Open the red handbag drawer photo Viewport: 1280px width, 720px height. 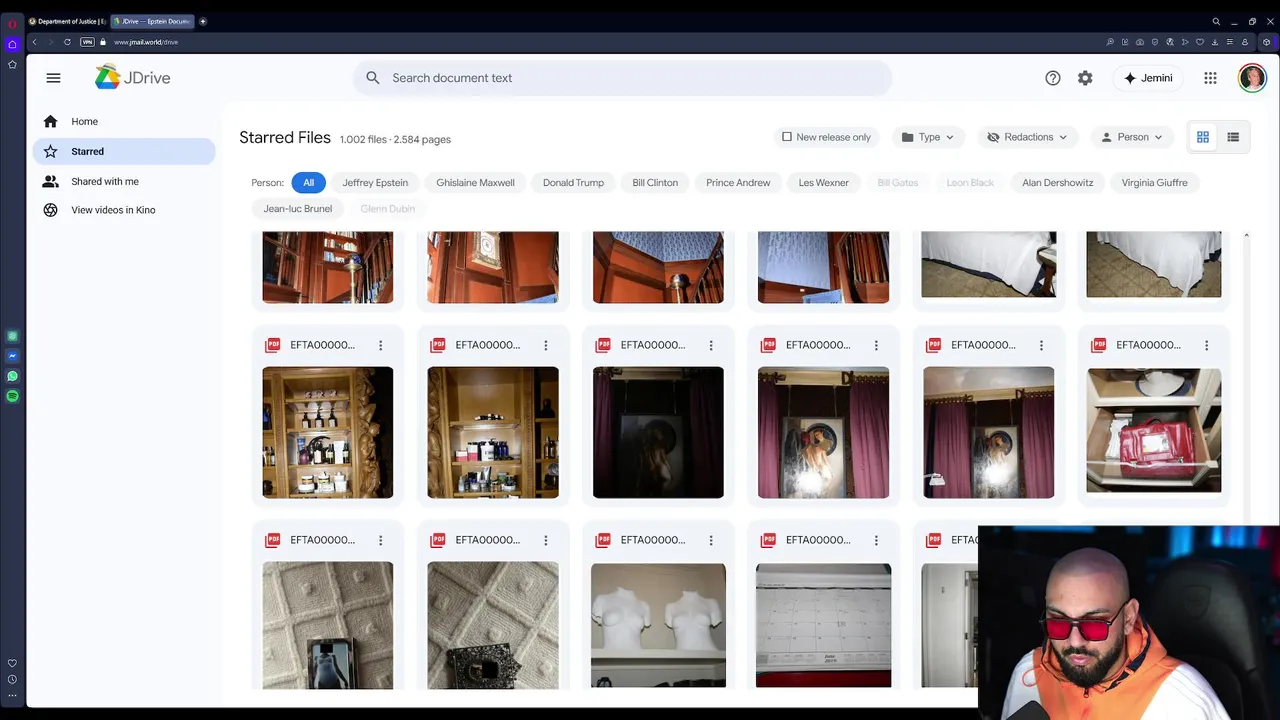click(x=1153, y=431)
